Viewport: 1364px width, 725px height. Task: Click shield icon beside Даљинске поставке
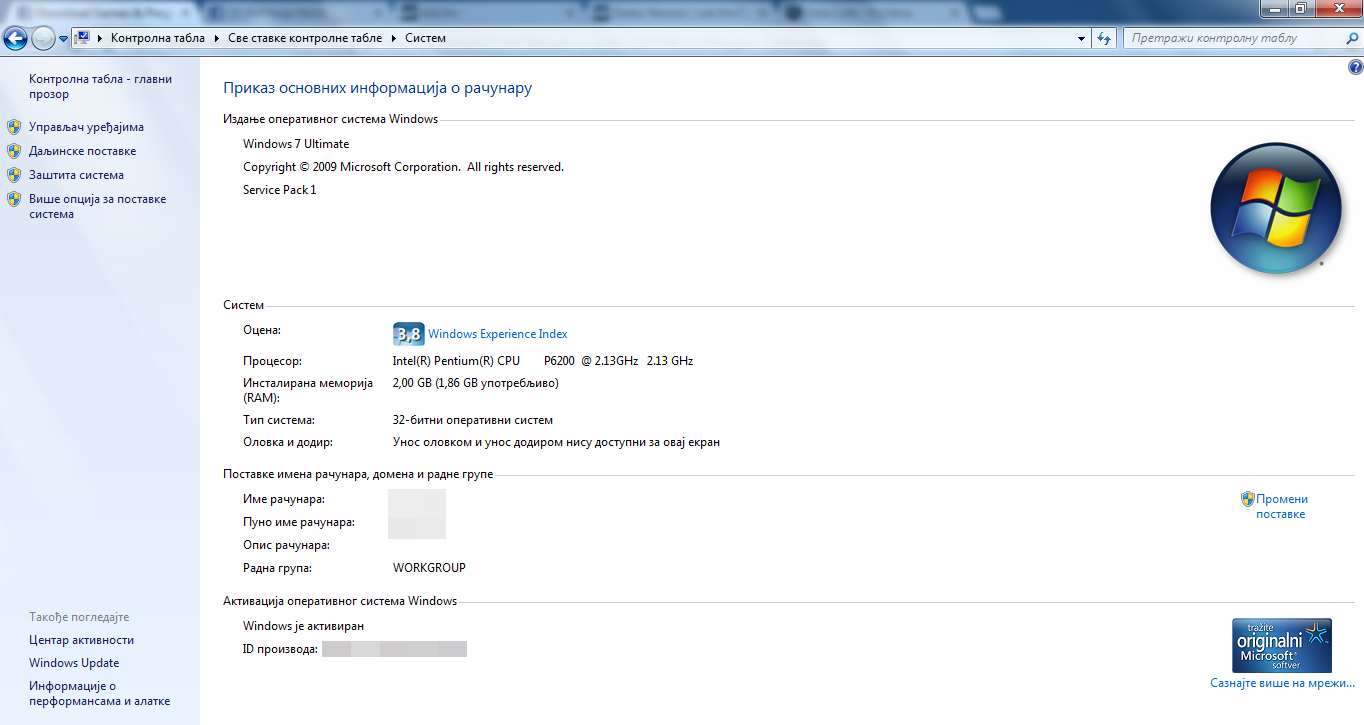14,151
